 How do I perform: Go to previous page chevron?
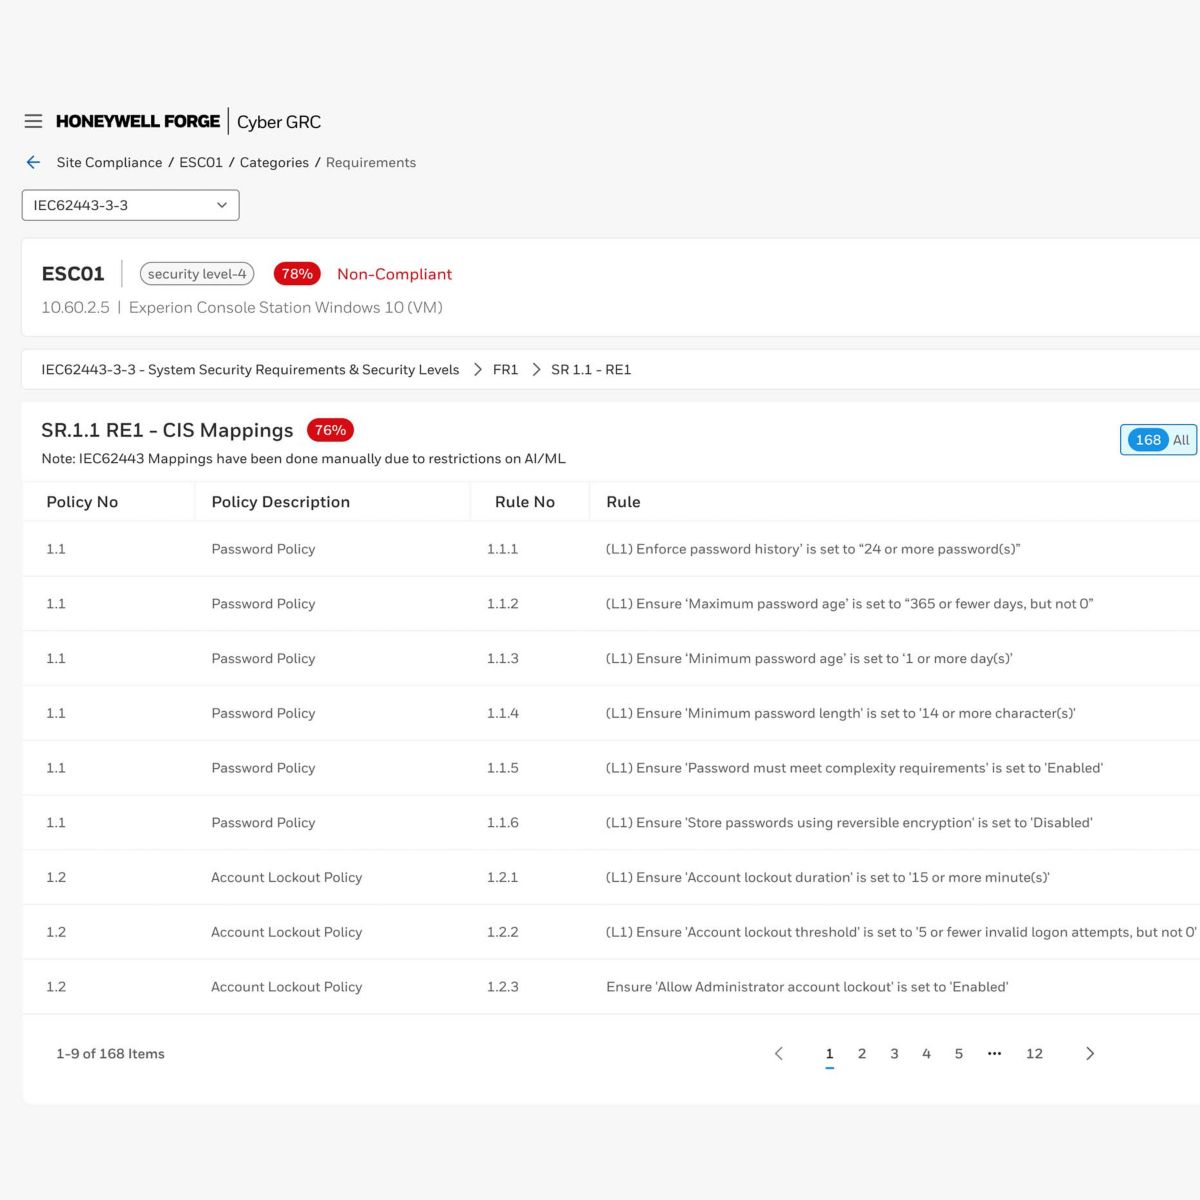(x=779, y=1053)
